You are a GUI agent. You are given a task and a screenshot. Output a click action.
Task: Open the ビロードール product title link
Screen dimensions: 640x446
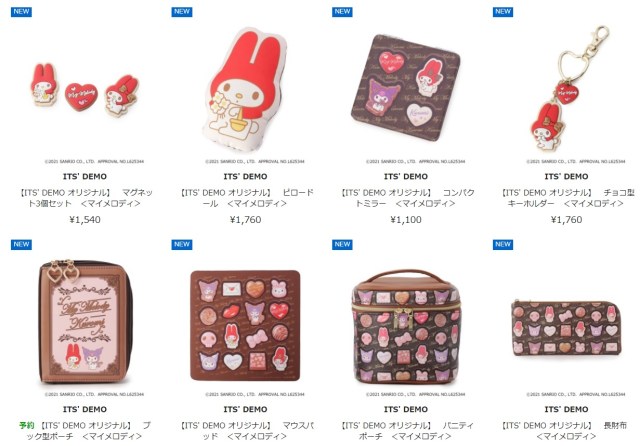245,197
